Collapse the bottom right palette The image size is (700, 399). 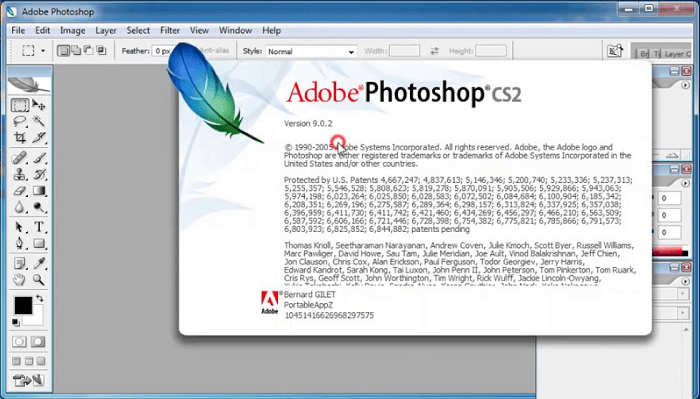pos(674,267)
